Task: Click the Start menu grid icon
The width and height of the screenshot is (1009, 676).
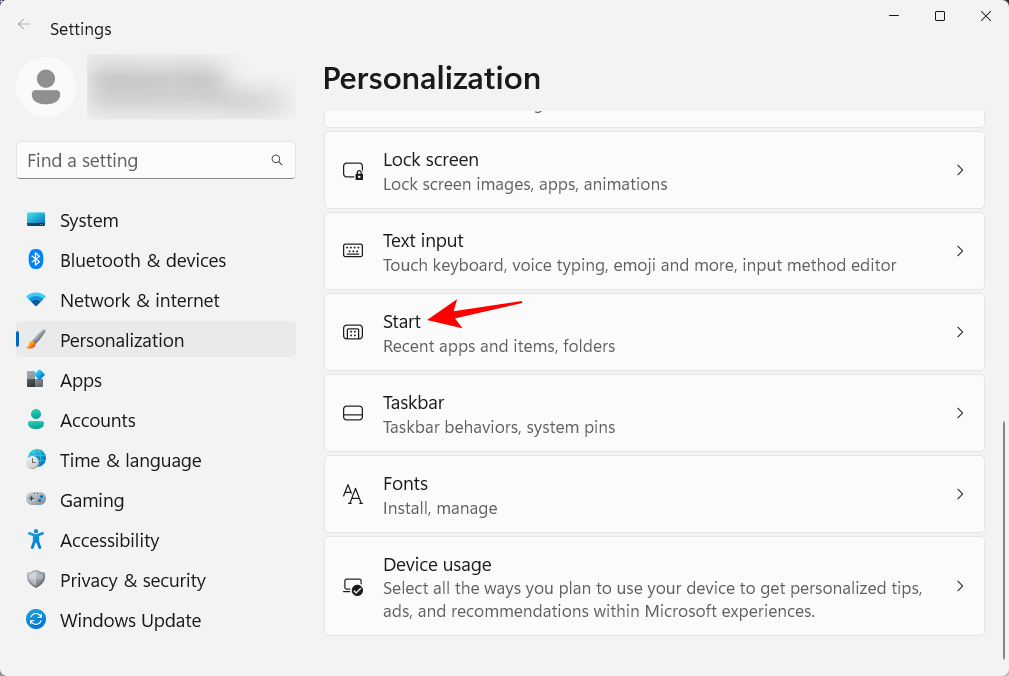Action: (x=352, y=331)
